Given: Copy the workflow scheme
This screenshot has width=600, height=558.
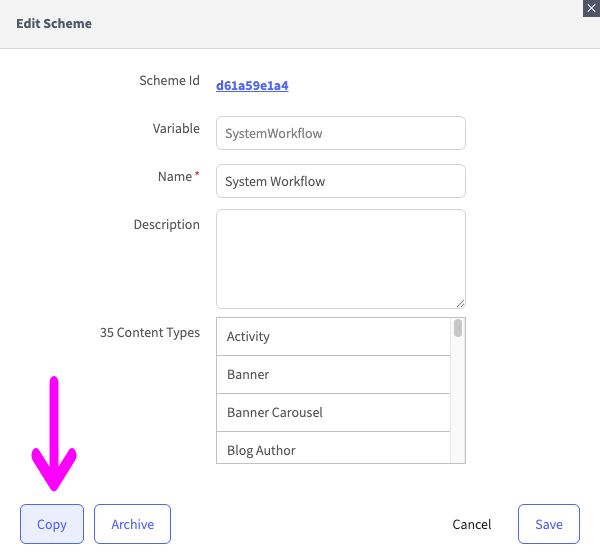Looking at the screenshot, I should [52, 524].
